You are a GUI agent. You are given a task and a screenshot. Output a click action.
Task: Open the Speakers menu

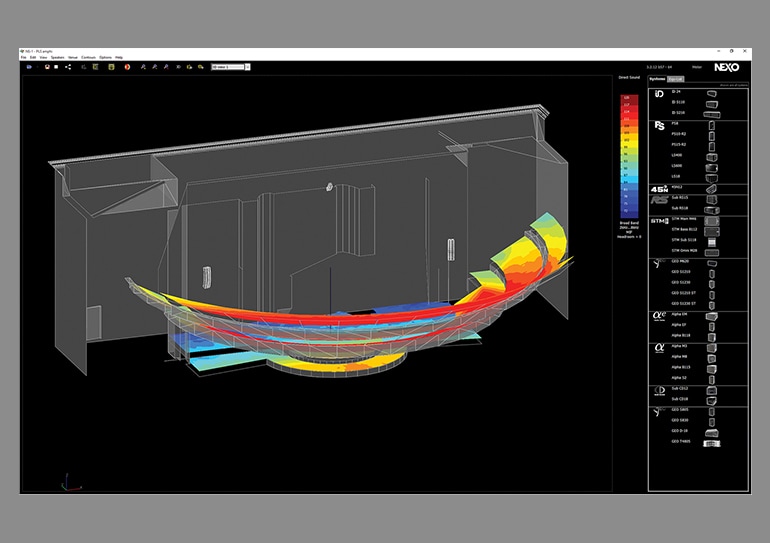click(x=56, y=58)
